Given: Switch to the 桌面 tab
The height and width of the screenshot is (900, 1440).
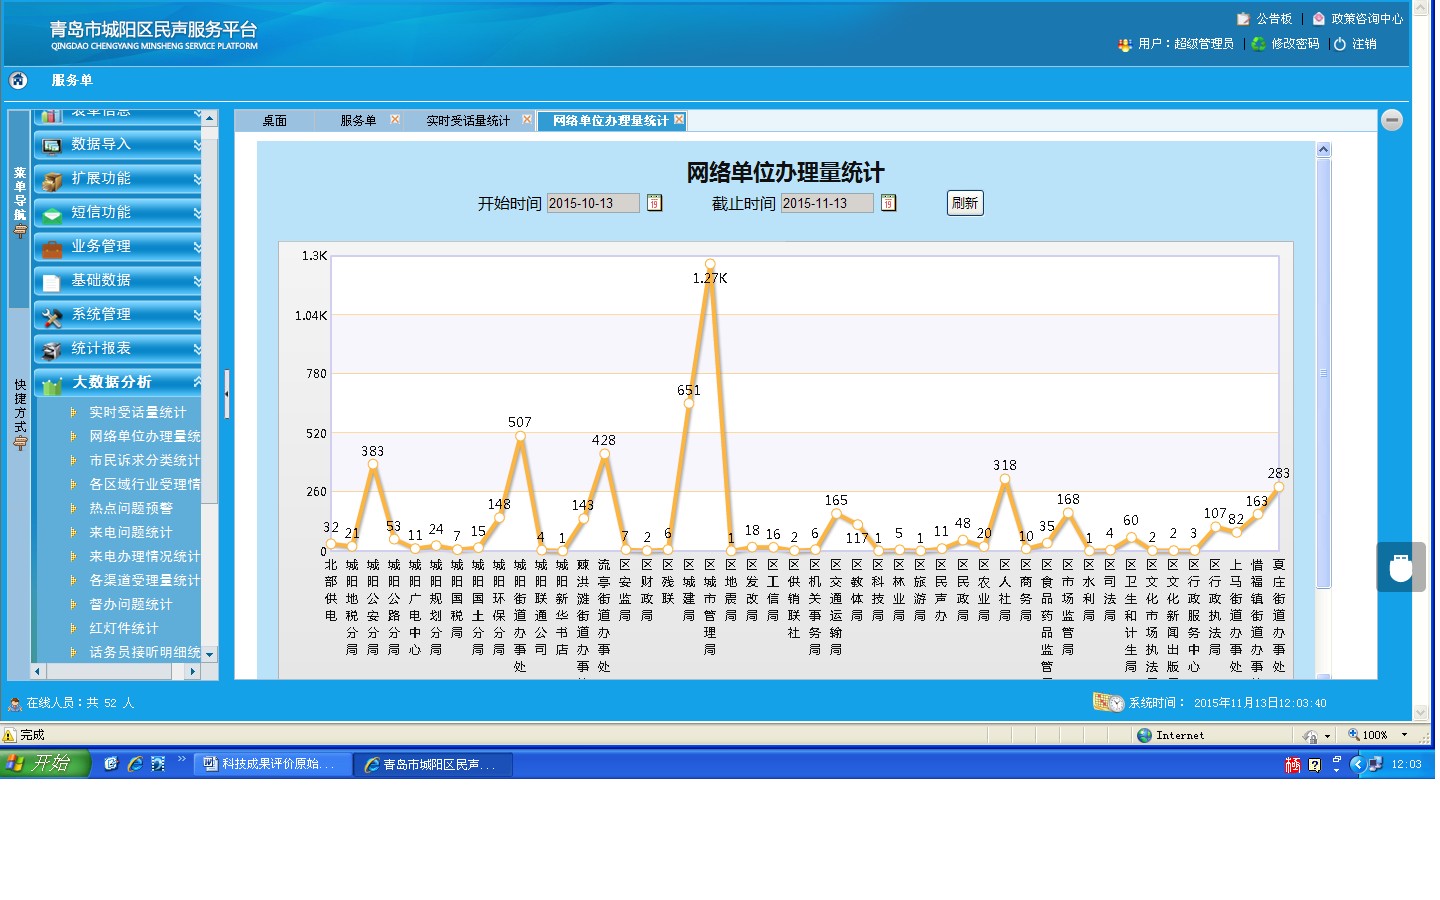Looking at the screenshot, I should pos(274,121).
